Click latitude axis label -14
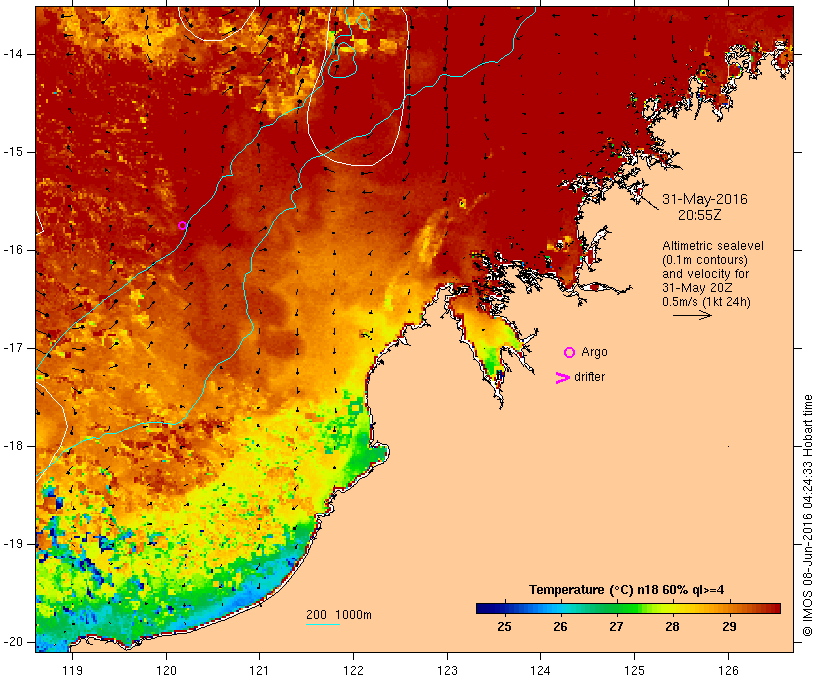Image resolution: width=820 pixels, height=680 pixels. (x=13, y=54)
